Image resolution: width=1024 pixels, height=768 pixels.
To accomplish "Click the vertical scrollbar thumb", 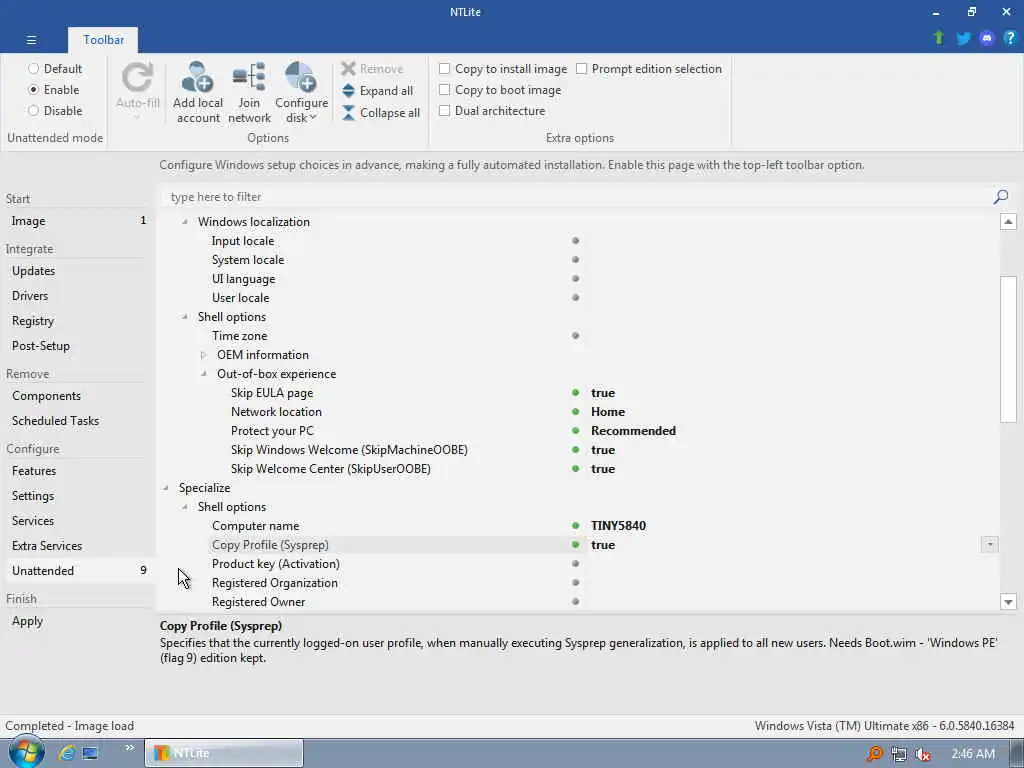I will pos(1008,349).
